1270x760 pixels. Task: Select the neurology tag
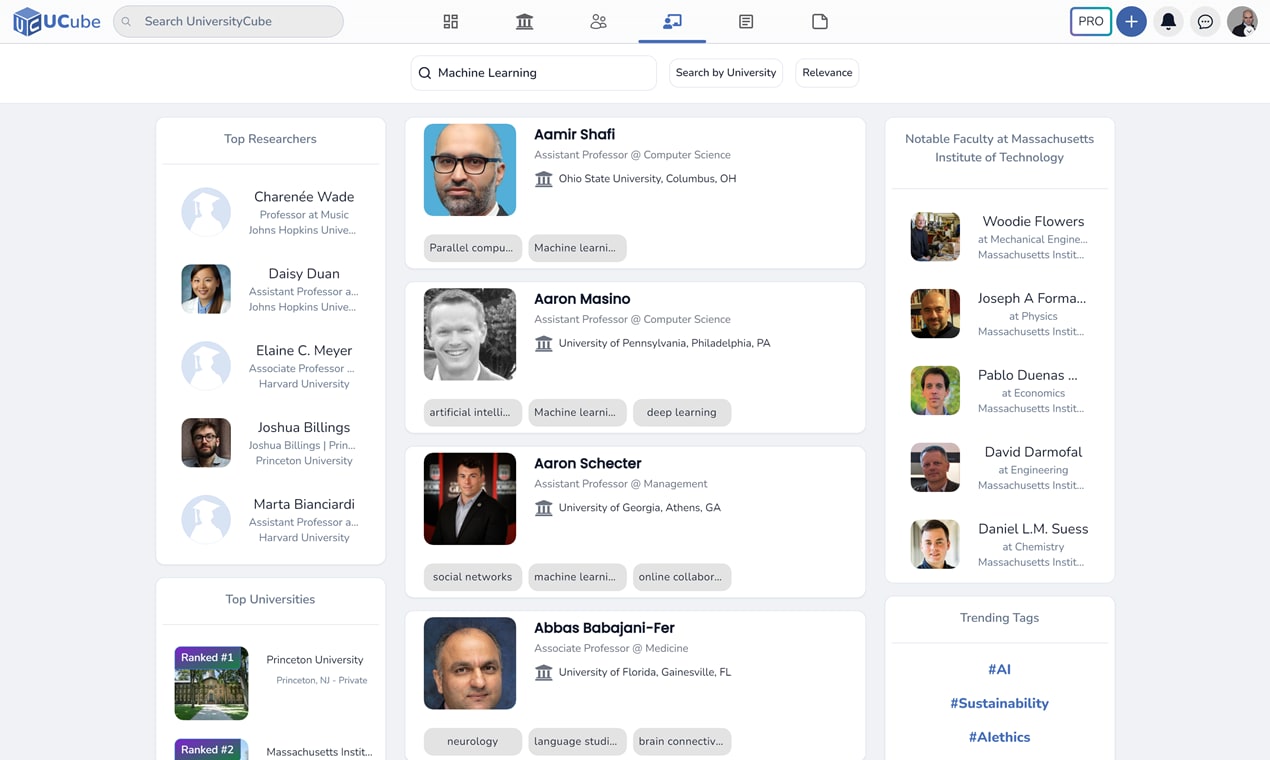[x=472, y=741]
